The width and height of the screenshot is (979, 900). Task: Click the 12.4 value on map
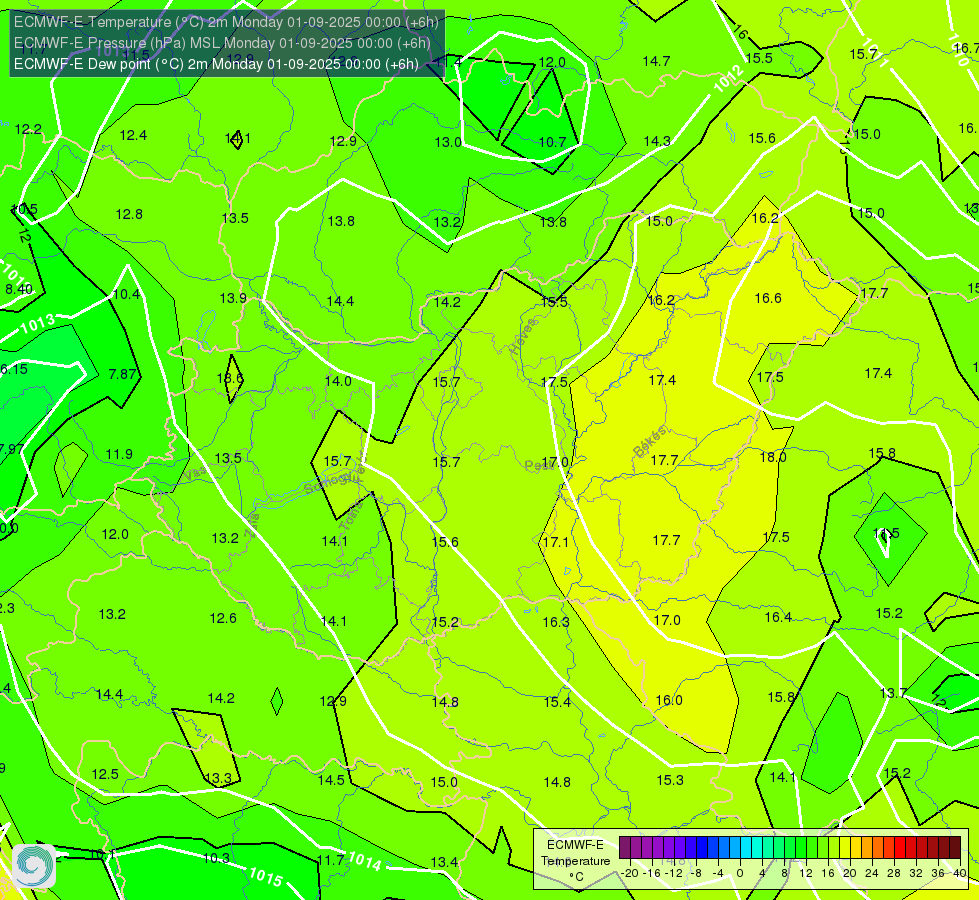coord(134,136)
